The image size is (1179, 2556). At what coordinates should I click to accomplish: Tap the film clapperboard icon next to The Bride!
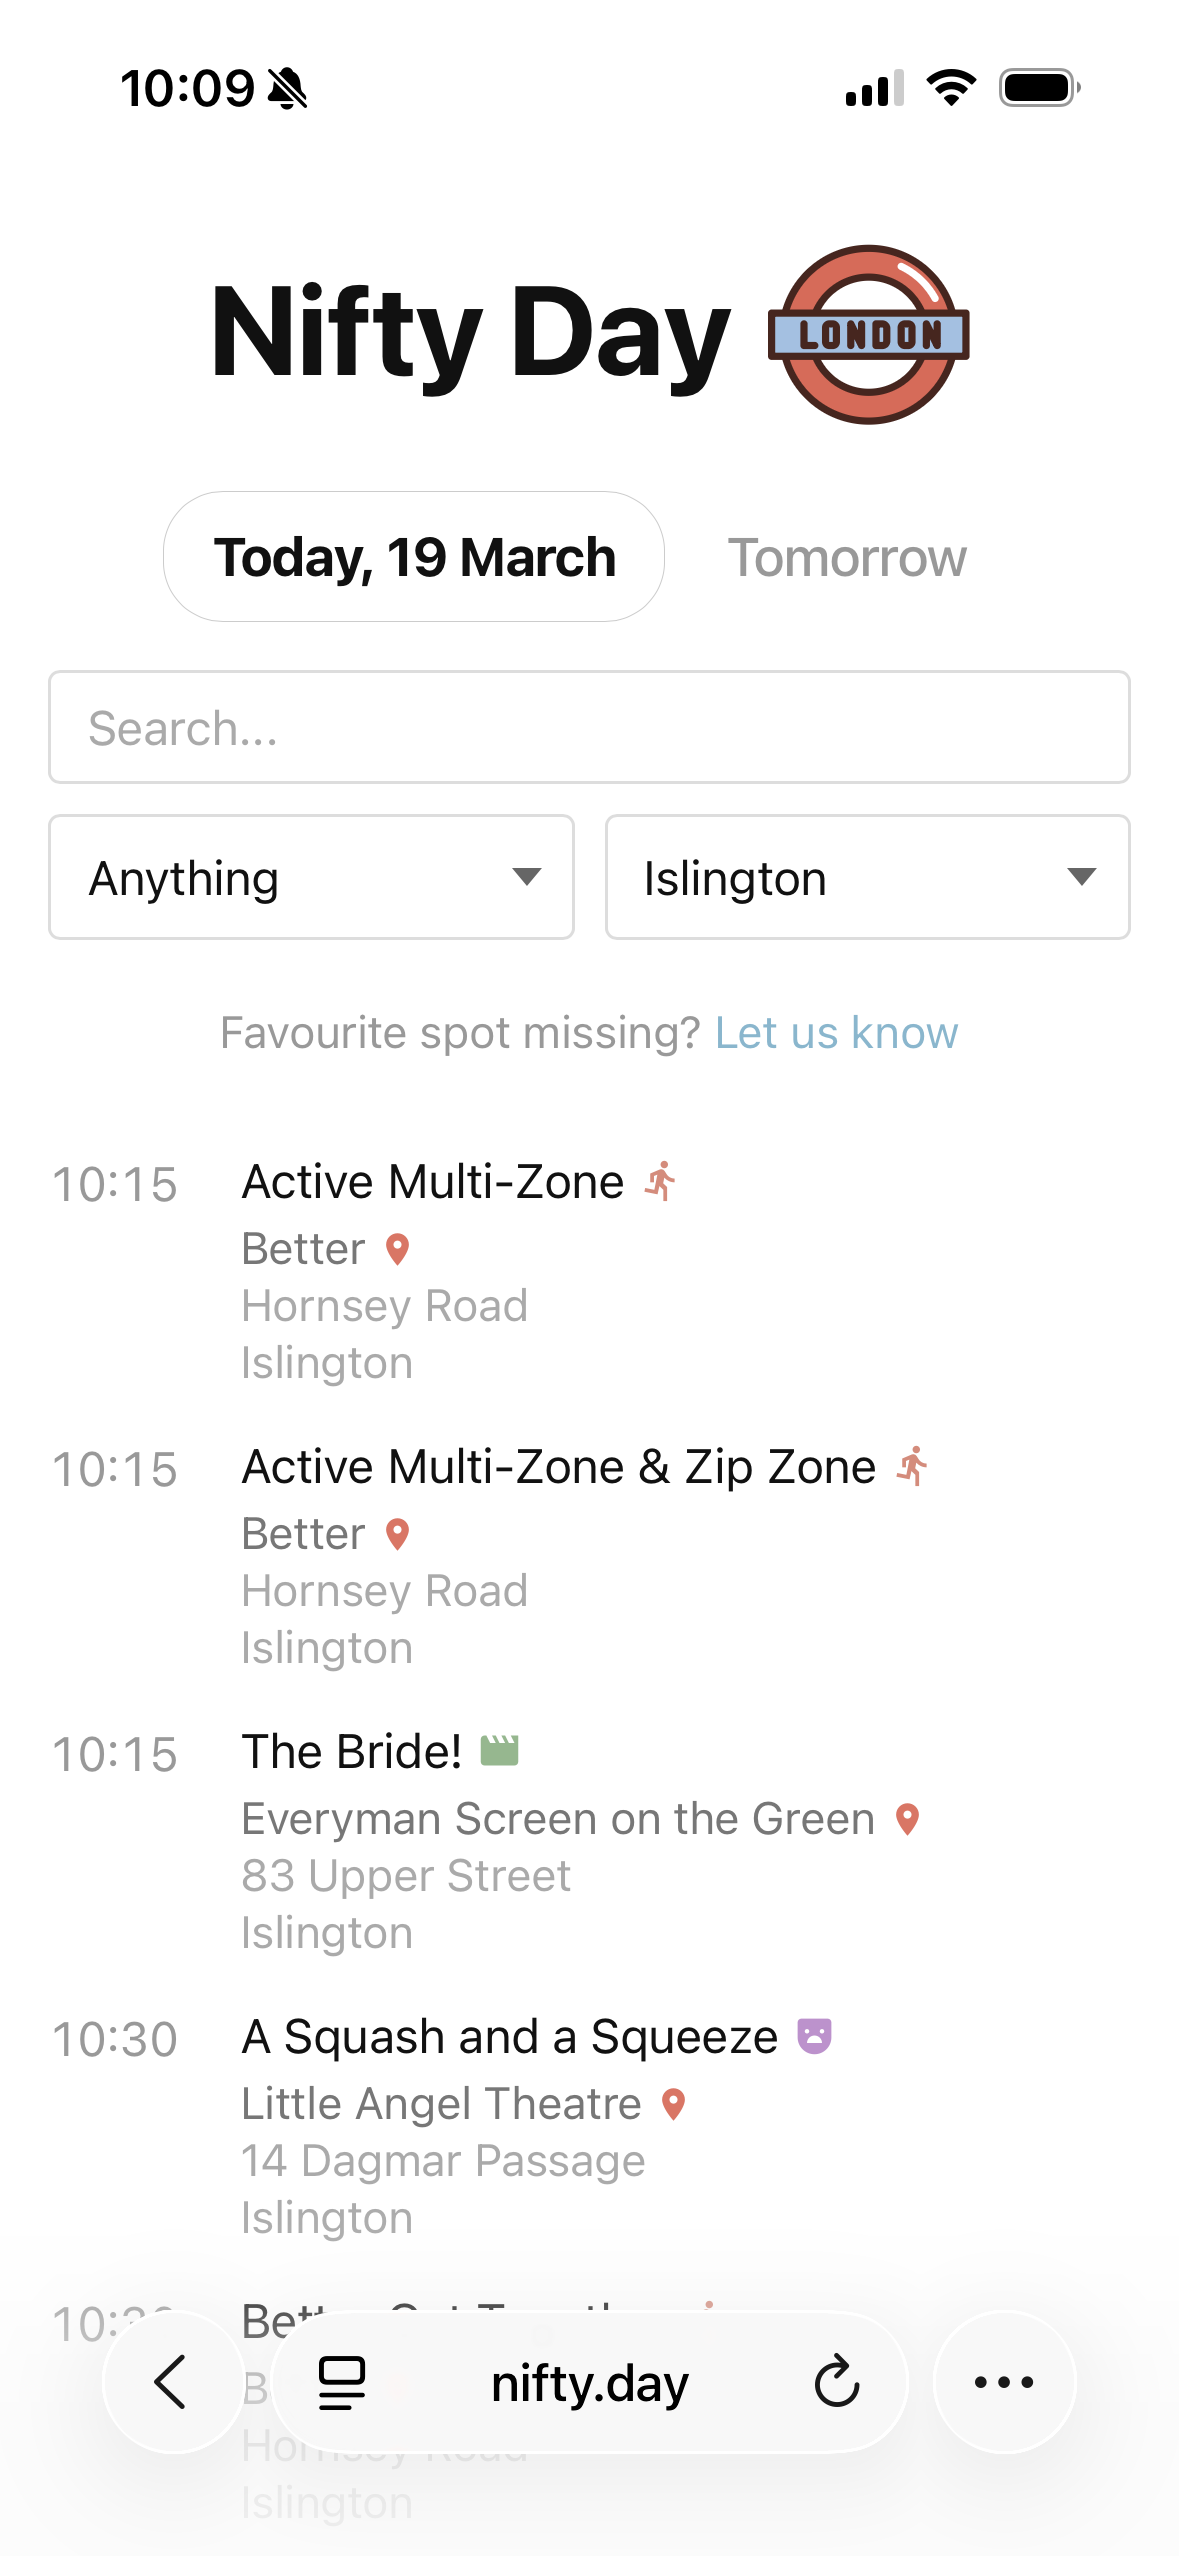click(x=499, y=1751)
